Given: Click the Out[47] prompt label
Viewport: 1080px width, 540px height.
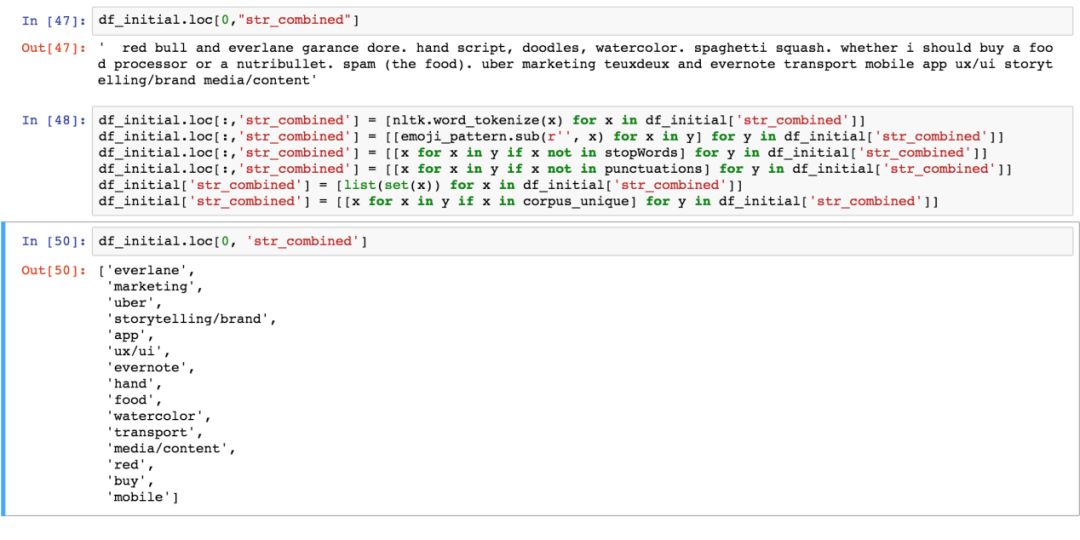Looking at the screenshot, I should [54, 48].
